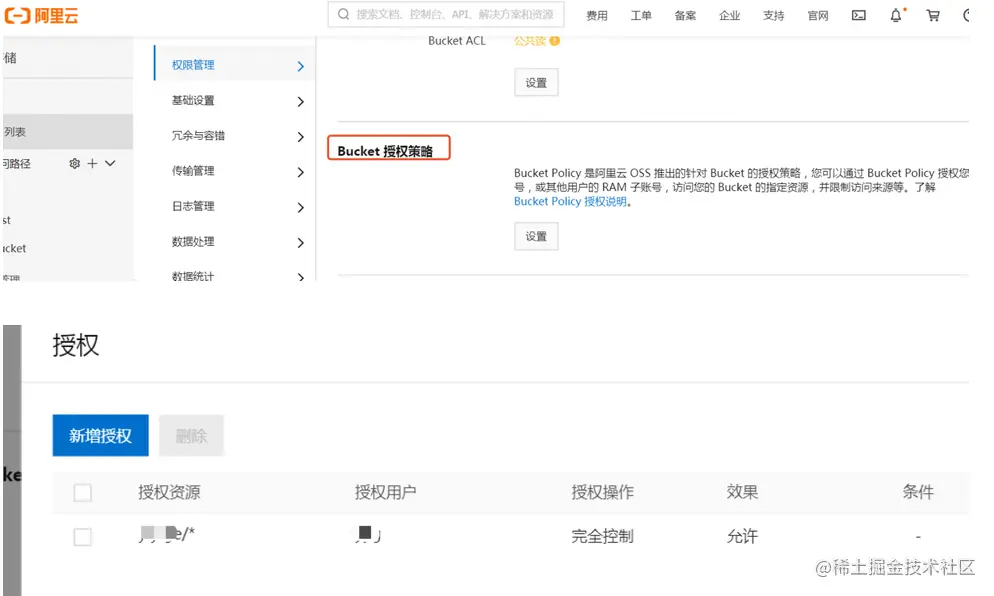This screenshot has width=994, height=596.
Task: Select the 列表 item in left panel
Action: 68,131
